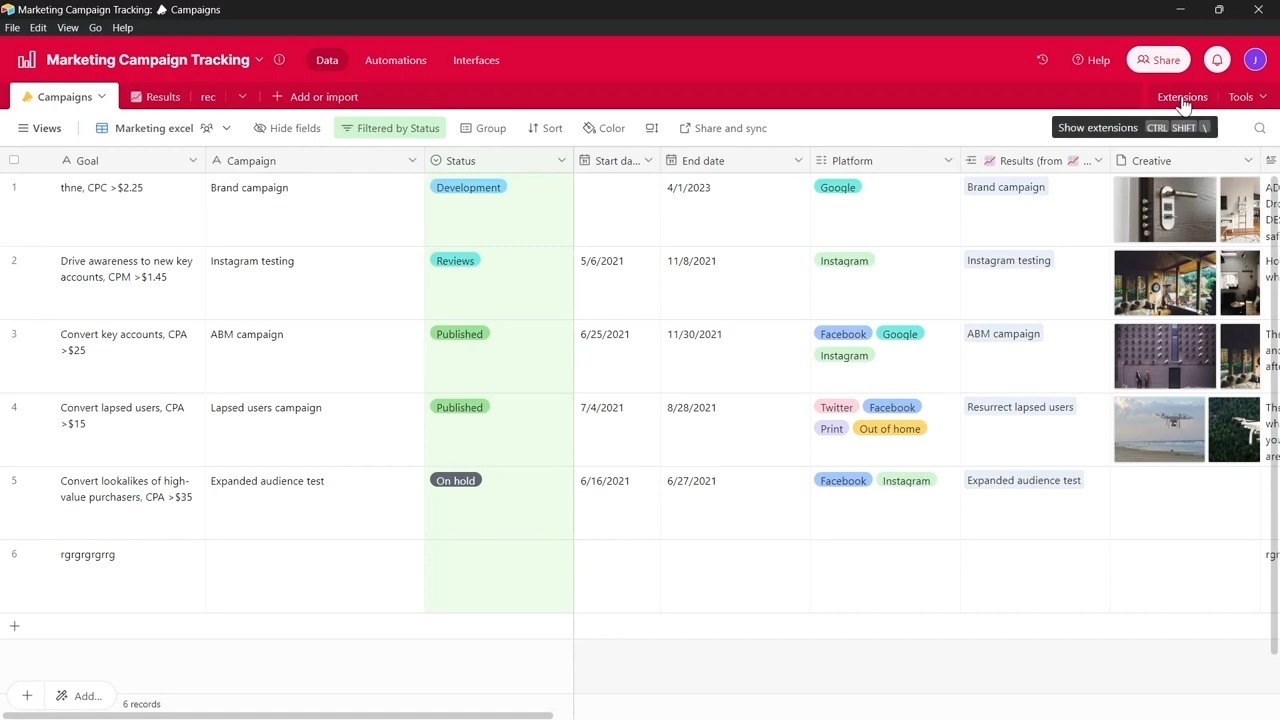Switch to the Automations tab

click(396, 60)
